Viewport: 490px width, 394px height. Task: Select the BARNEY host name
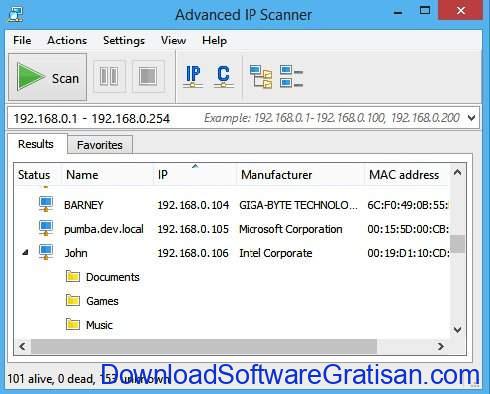point(84,205)
